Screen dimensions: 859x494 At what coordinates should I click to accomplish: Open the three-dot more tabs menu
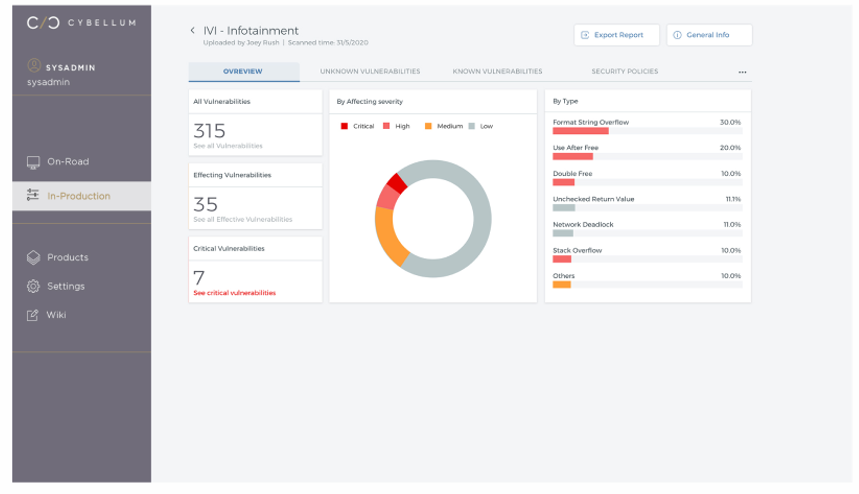click(742, 72)
